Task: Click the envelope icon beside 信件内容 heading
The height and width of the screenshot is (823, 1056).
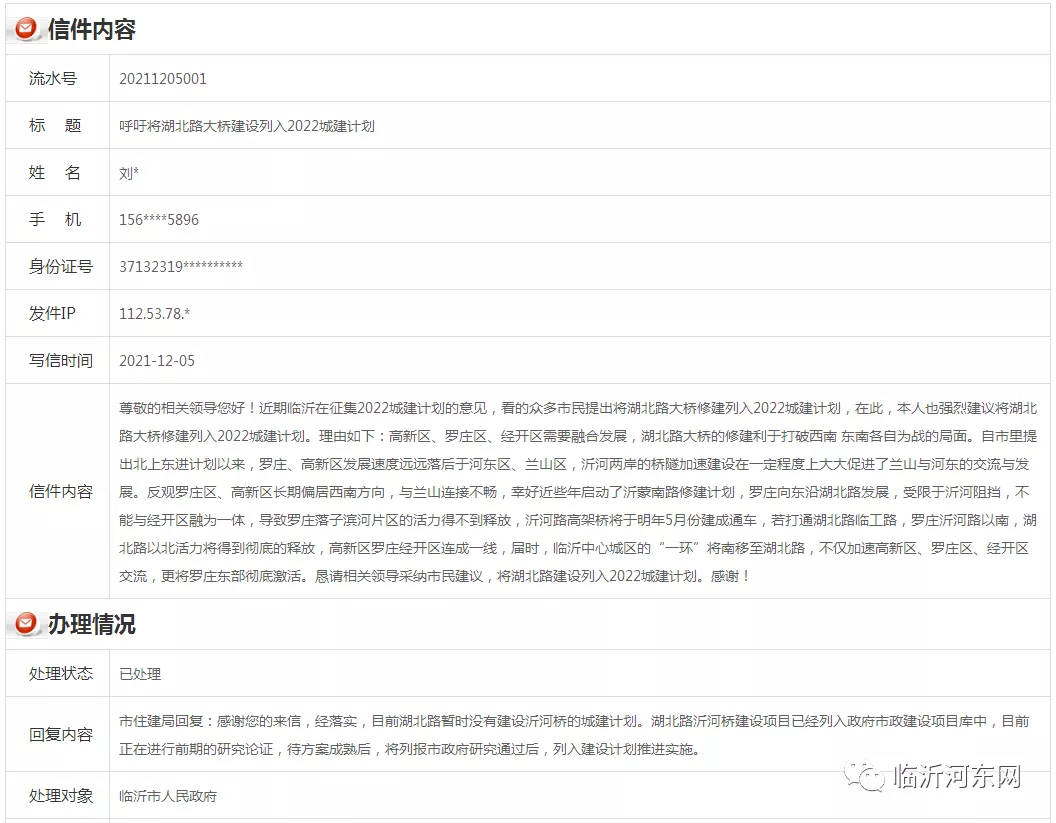Action: click(27, 28)
